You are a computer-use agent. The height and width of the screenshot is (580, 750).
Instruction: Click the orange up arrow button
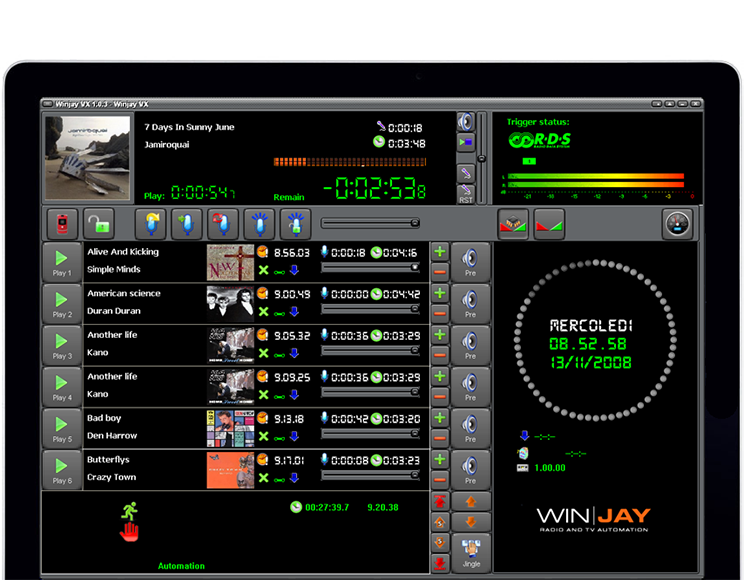coord(471,502)
